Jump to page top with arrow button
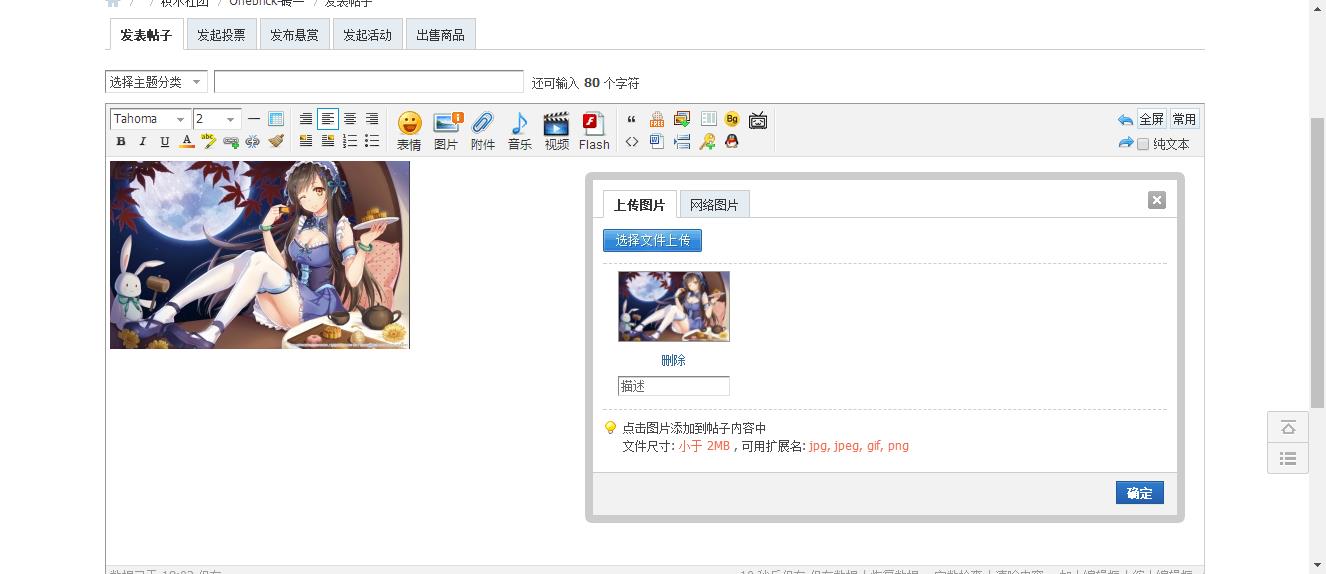This screenshot has width=1326, height=574. pos(1288,427)
